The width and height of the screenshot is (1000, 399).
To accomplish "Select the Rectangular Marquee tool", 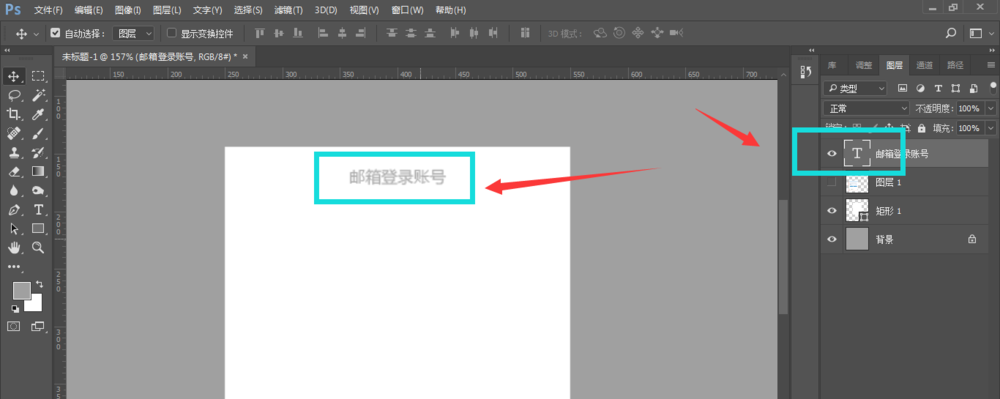I will coord(38,76).
